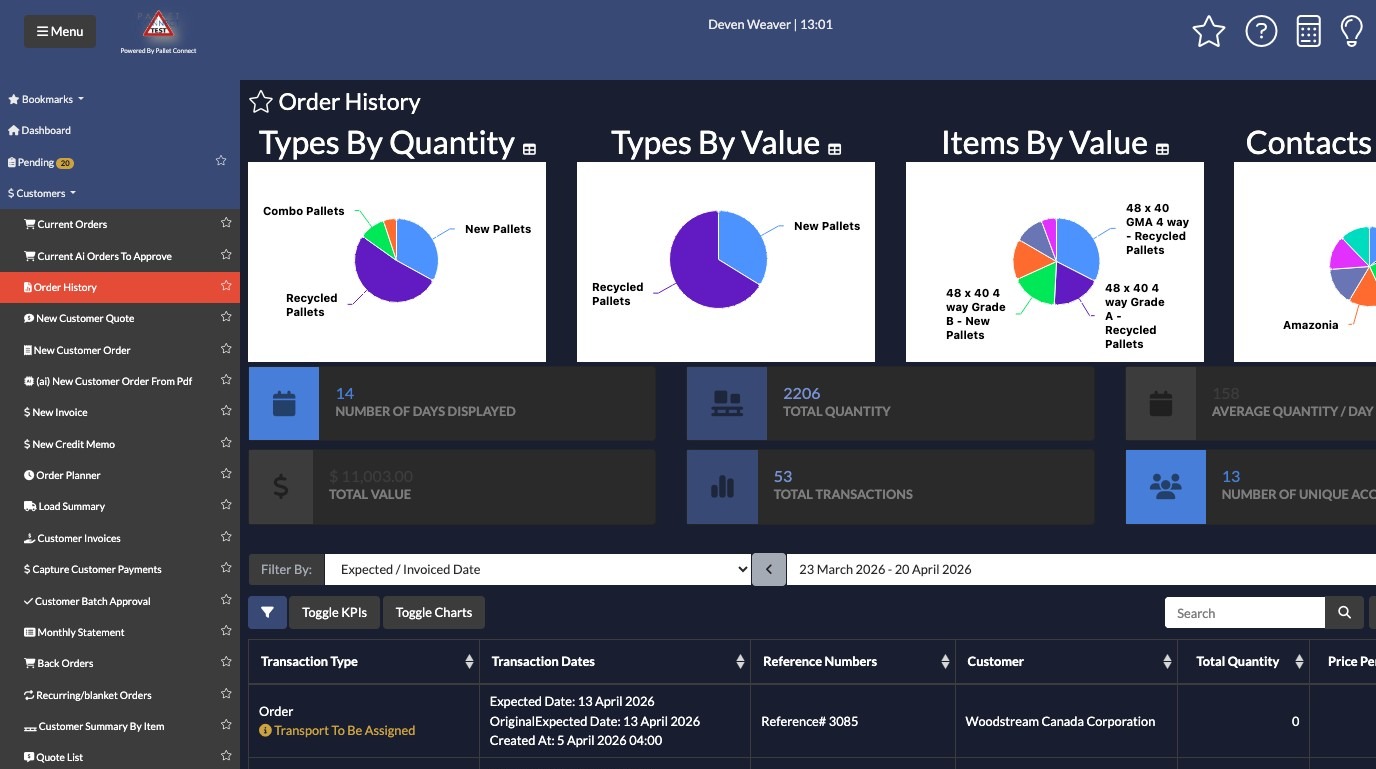Click the New Pallets slice in Types By Value

745,243
